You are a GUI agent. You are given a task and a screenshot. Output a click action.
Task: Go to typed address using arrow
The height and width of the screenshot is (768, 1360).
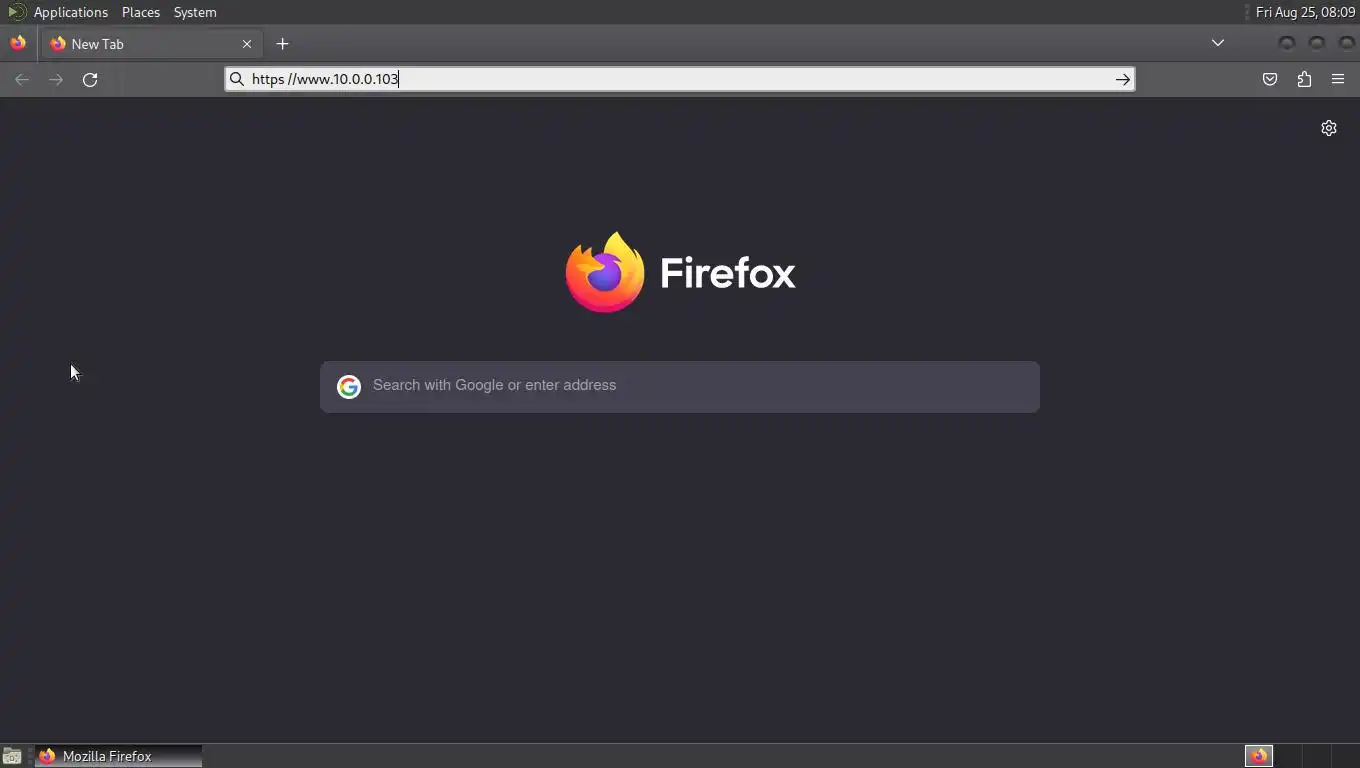tap(1123, 79)
